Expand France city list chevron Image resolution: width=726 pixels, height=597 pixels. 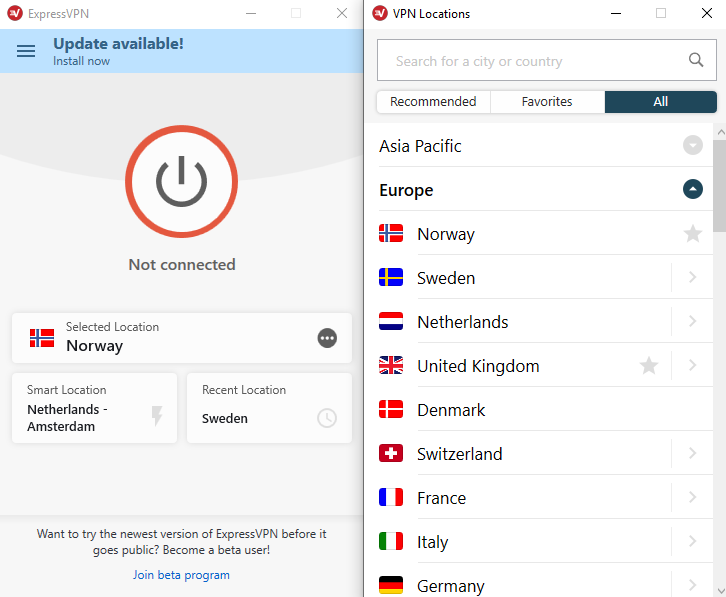pos(692,497)
